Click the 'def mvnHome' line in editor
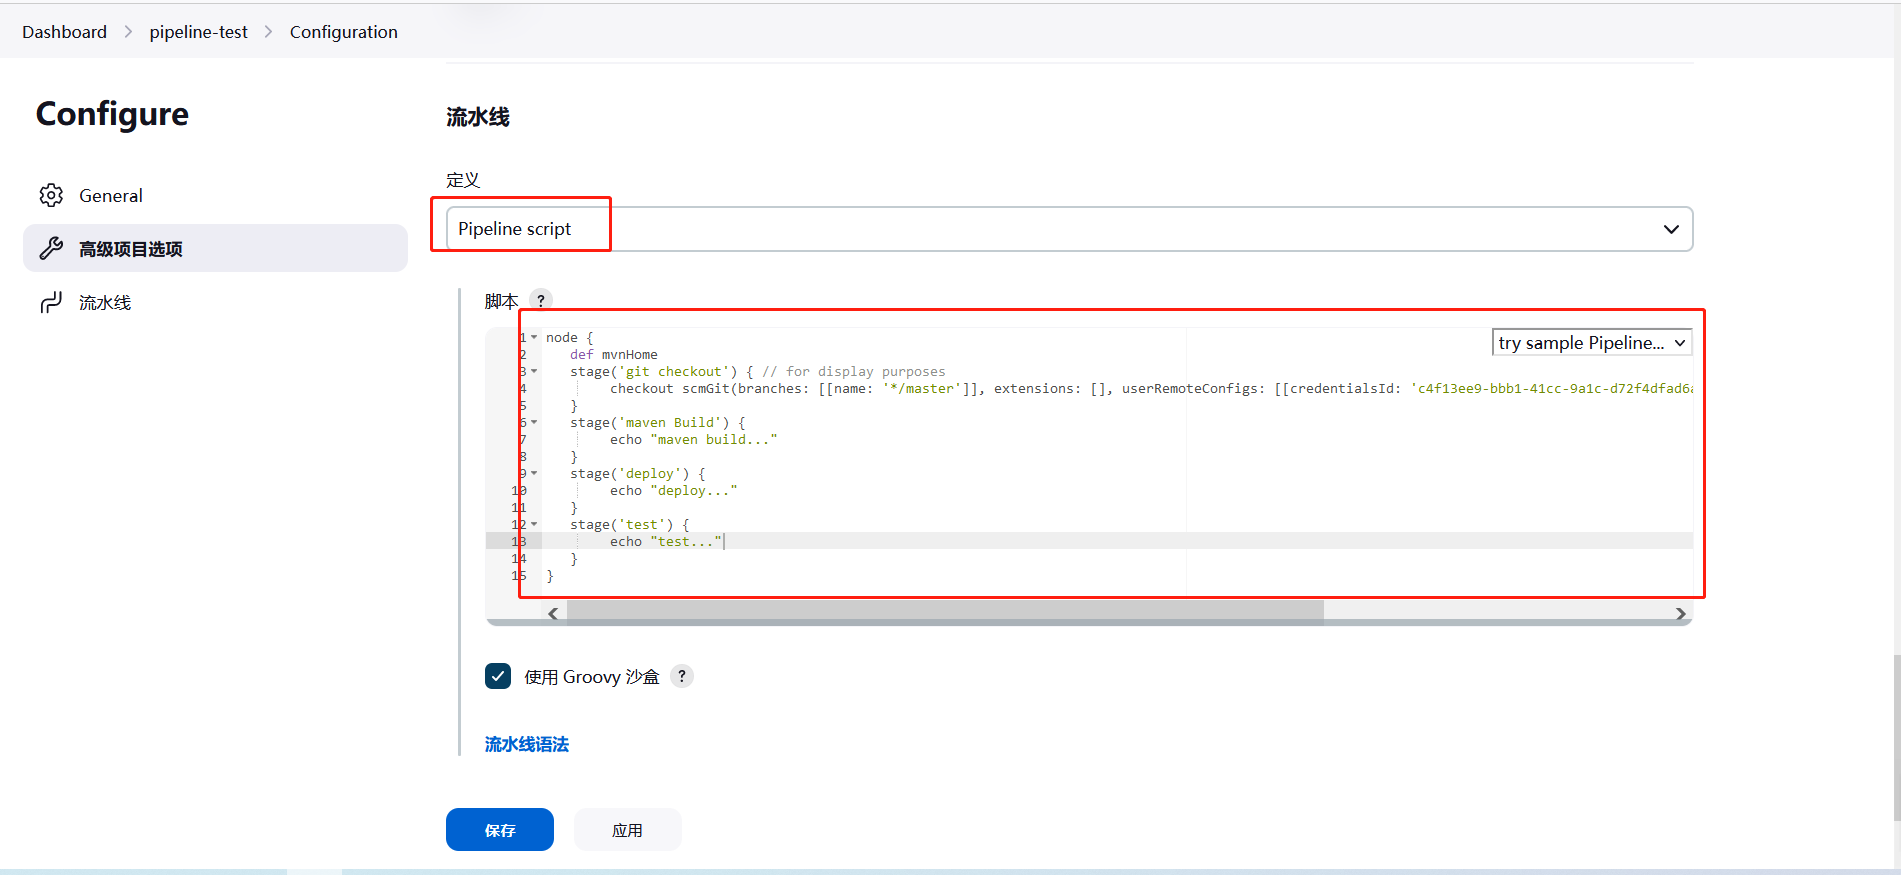This screenshot has height=875, width=1901. (614, 354)
